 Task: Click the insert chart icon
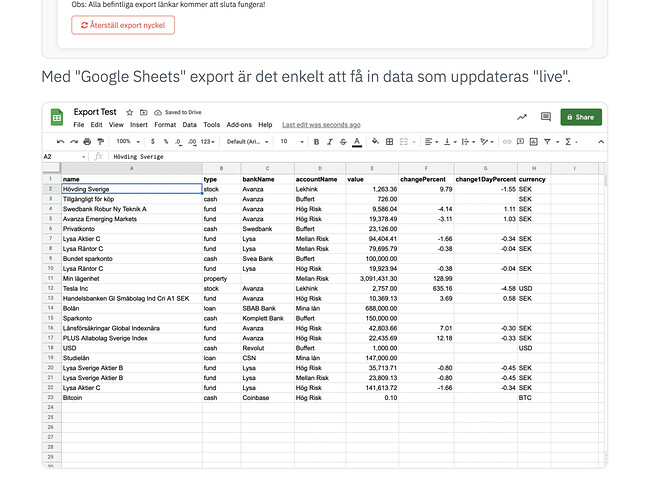(534, 142)
